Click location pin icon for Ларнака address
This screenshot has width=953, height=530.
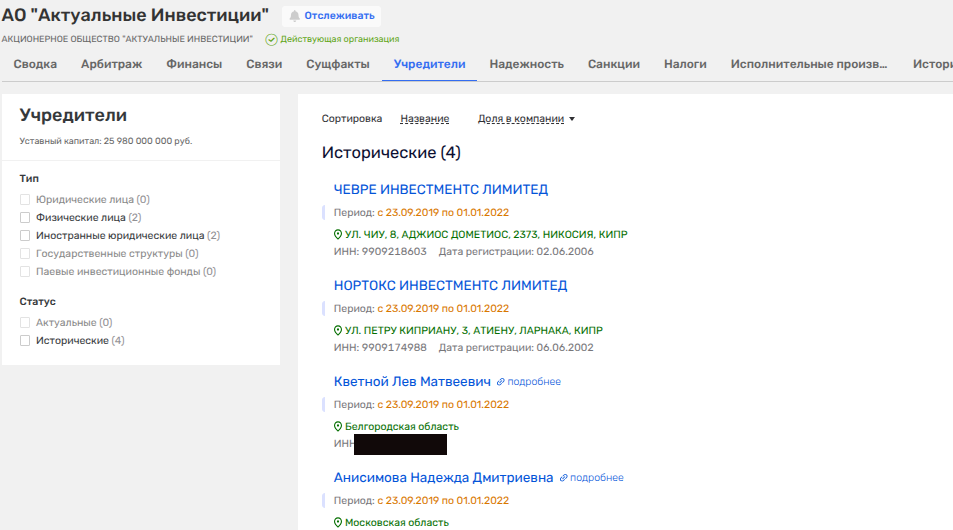pos(338,331)
